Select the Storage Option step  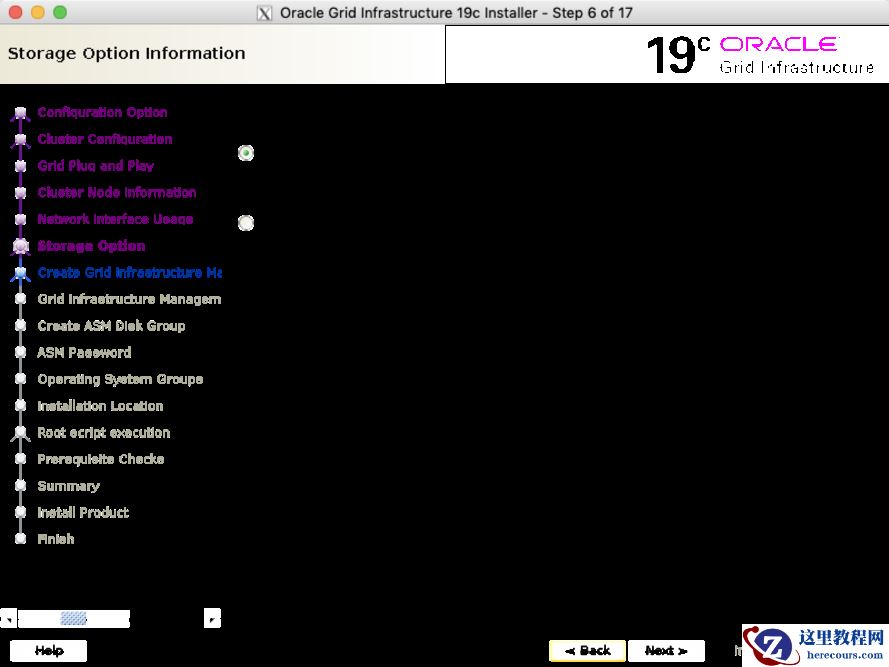(91, 246)
